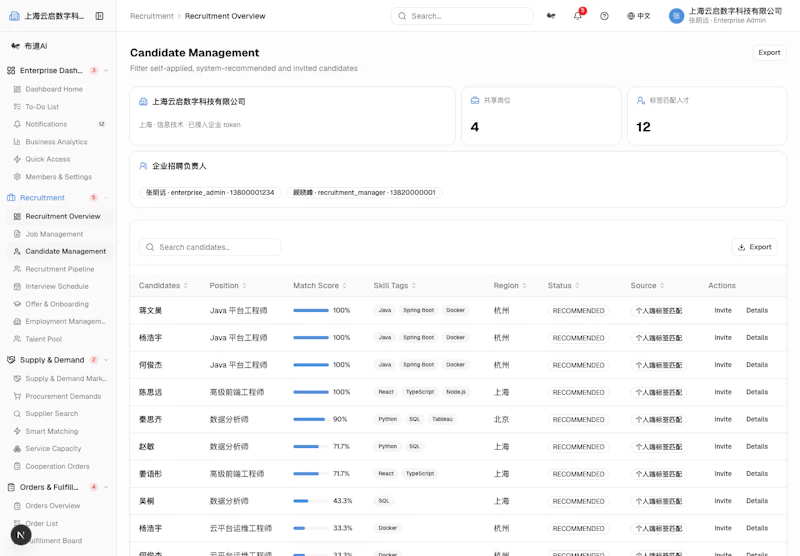Toggle the sidebar collapse icon
The width and height of the screenshot is (800, 556).
click(x=99, y=16)
